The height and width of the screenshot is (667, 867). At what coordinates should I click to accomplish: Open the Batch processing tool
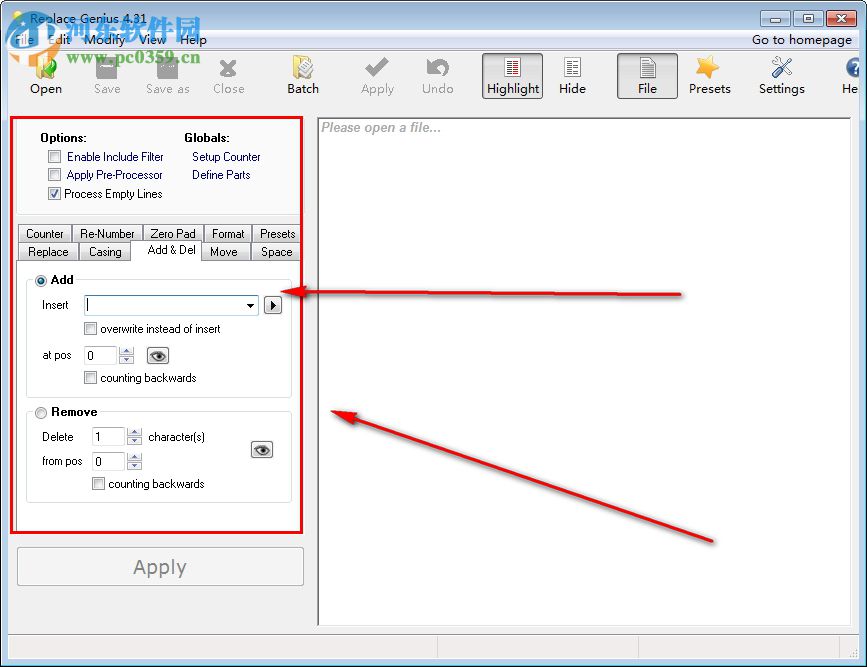click(303, 76)
